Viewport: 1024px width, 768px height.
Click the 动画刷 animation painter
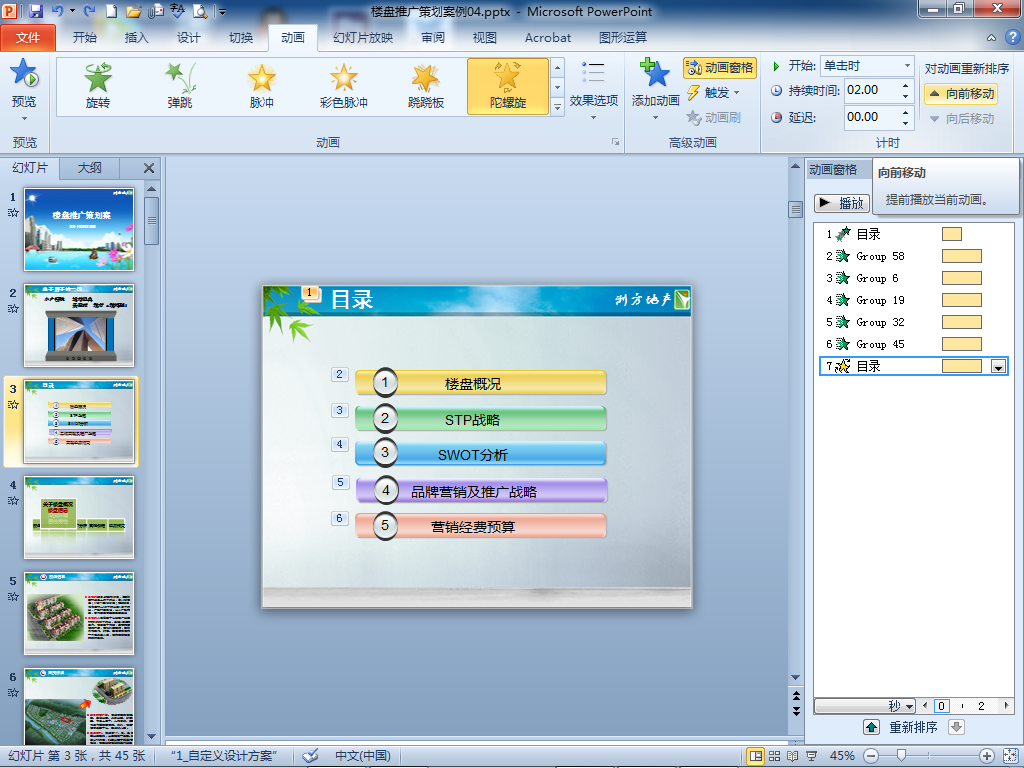click(x=714, y=118)
